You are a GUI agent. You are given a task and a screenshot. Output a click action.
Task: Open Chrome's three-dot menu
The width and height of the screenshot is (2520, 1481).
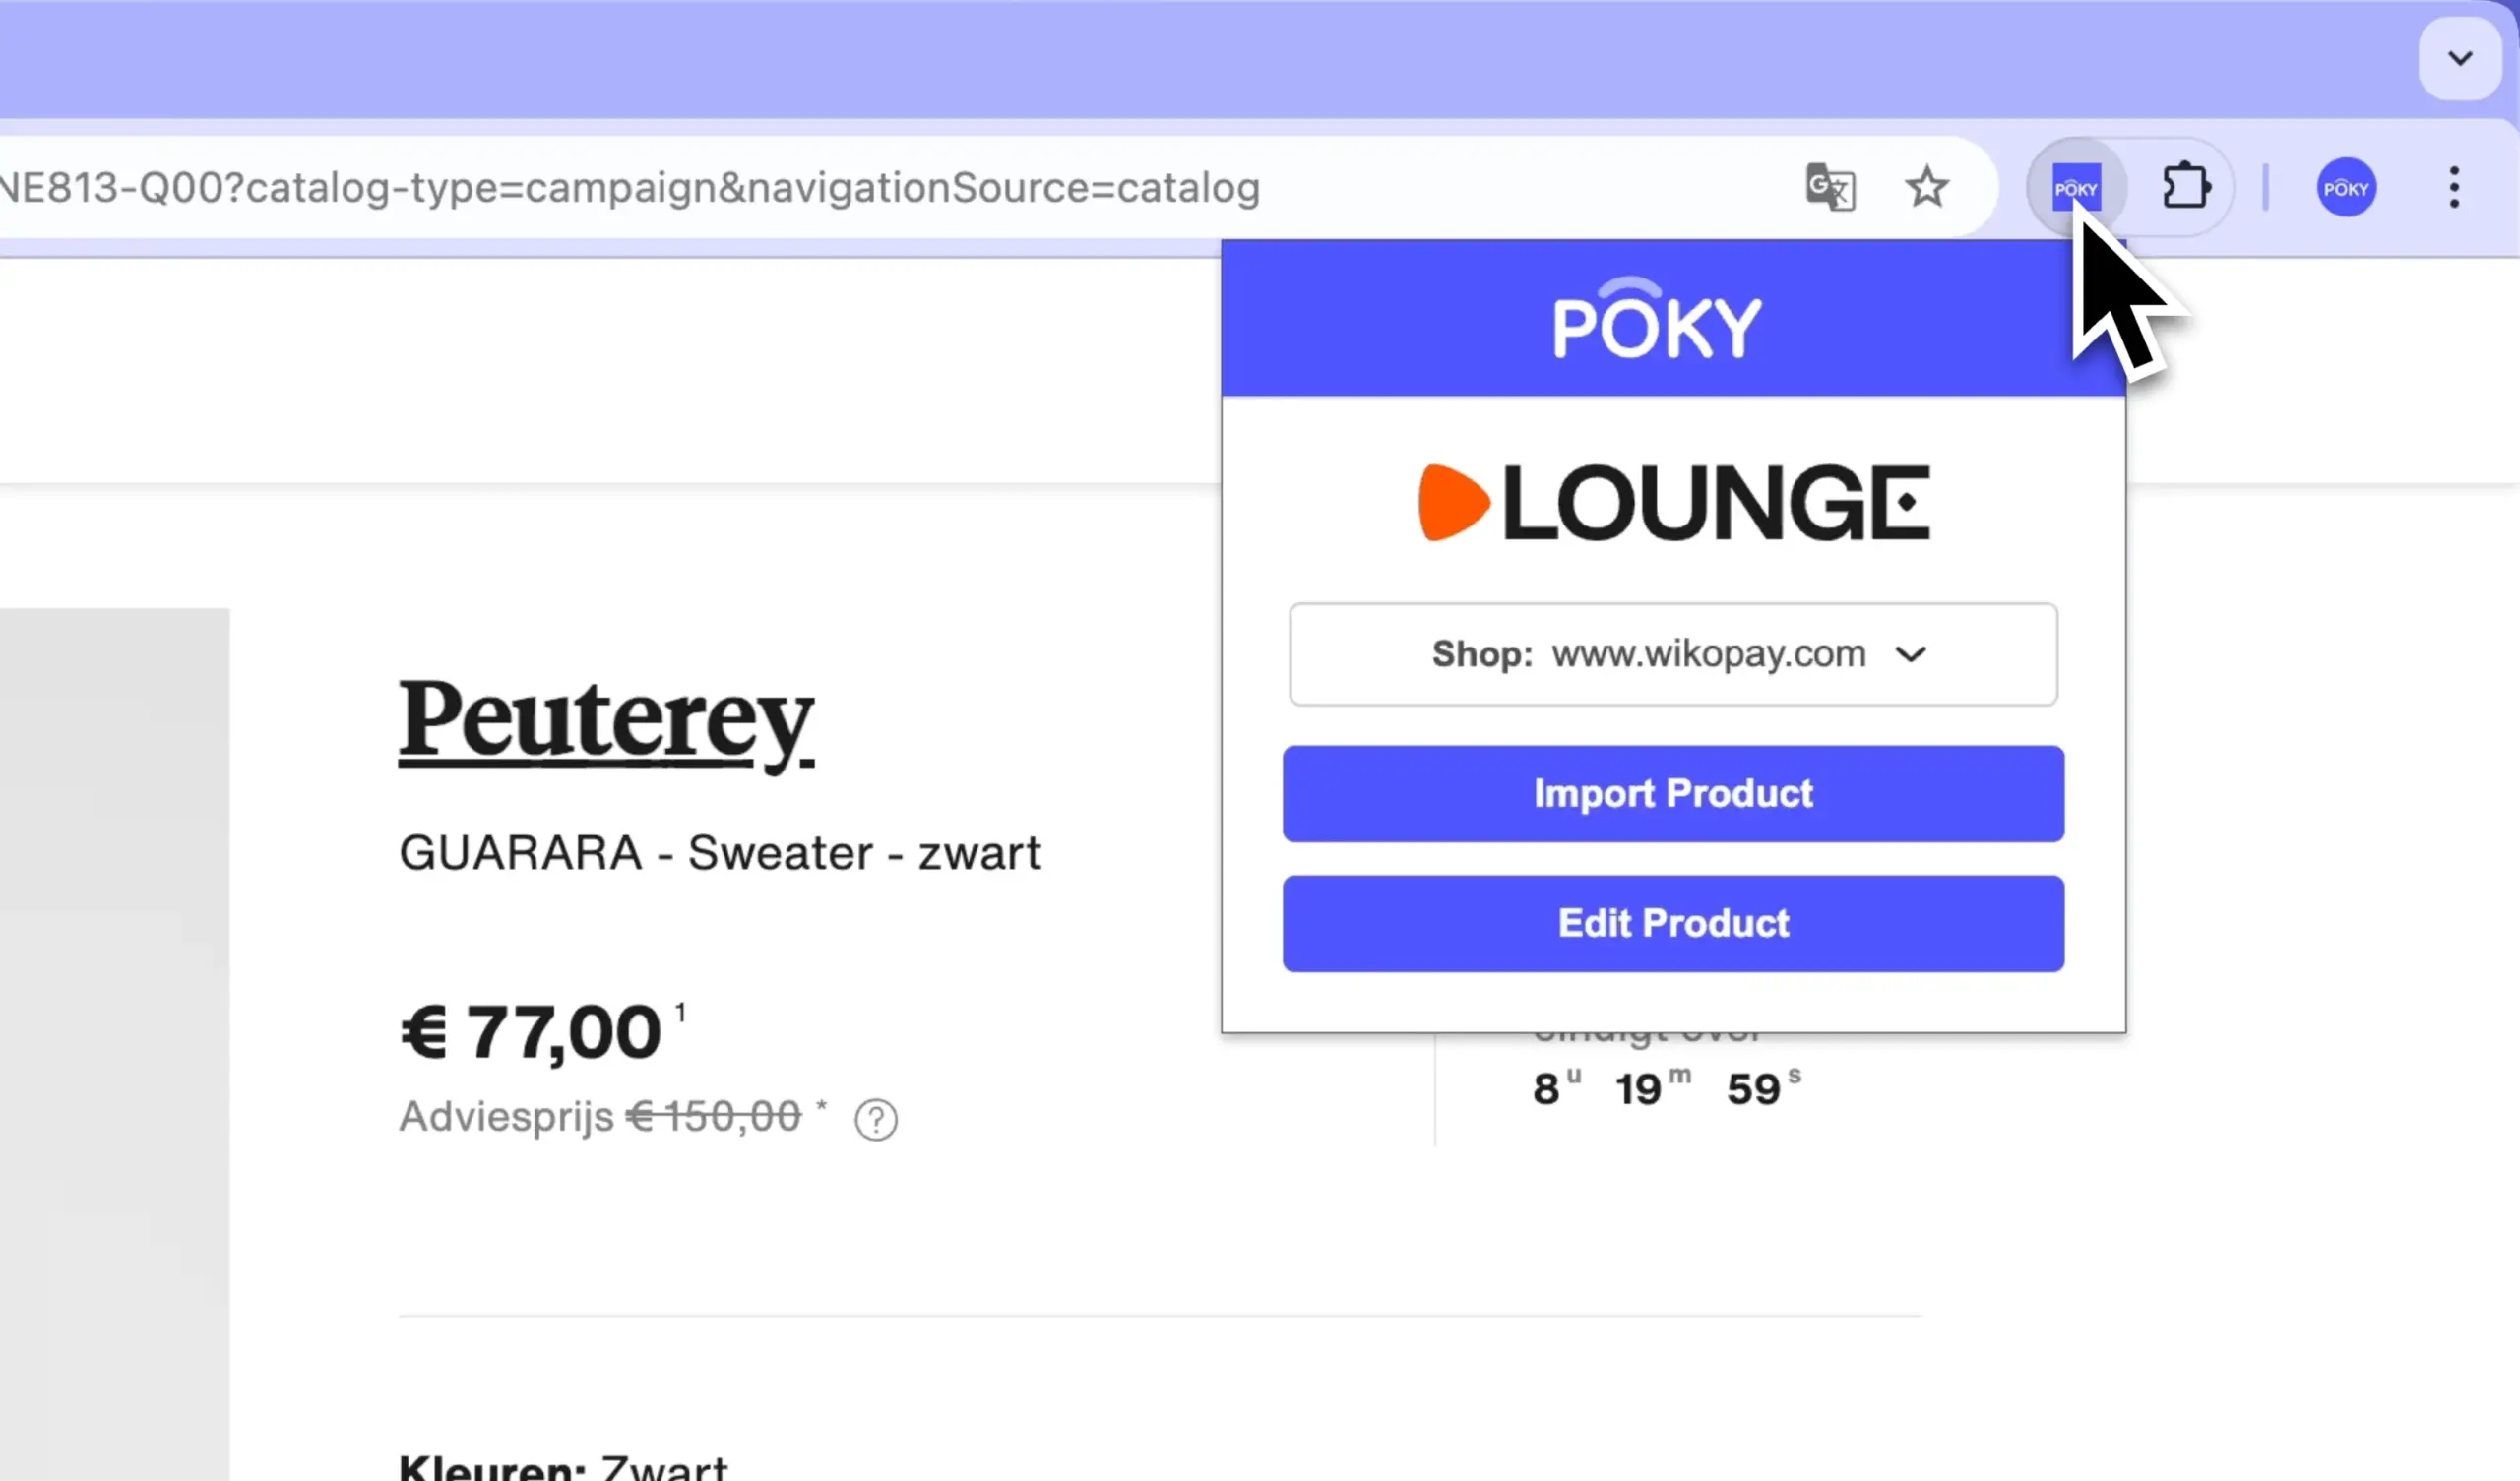coord(2455,187)
